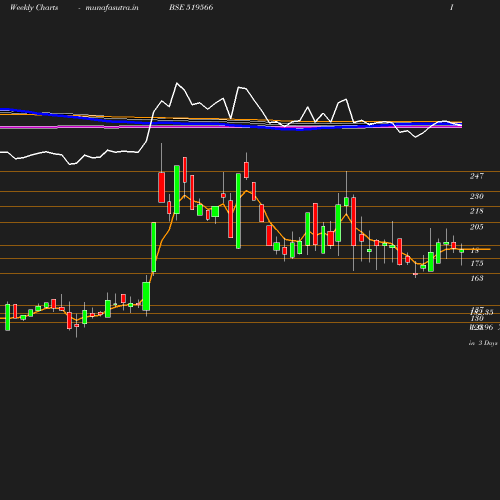
Task: Click the 218 price level label
Action: click(x=477, y=211)
